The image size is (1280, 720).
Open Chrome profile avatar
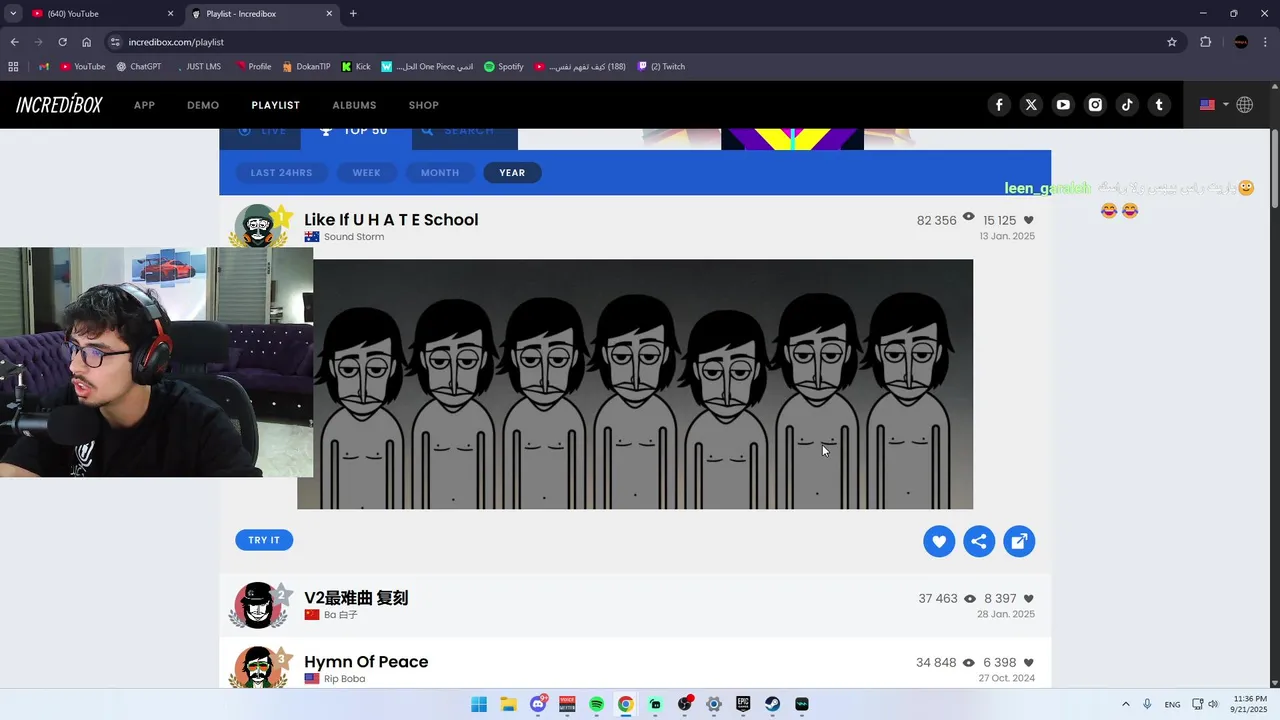(1241, 42)
